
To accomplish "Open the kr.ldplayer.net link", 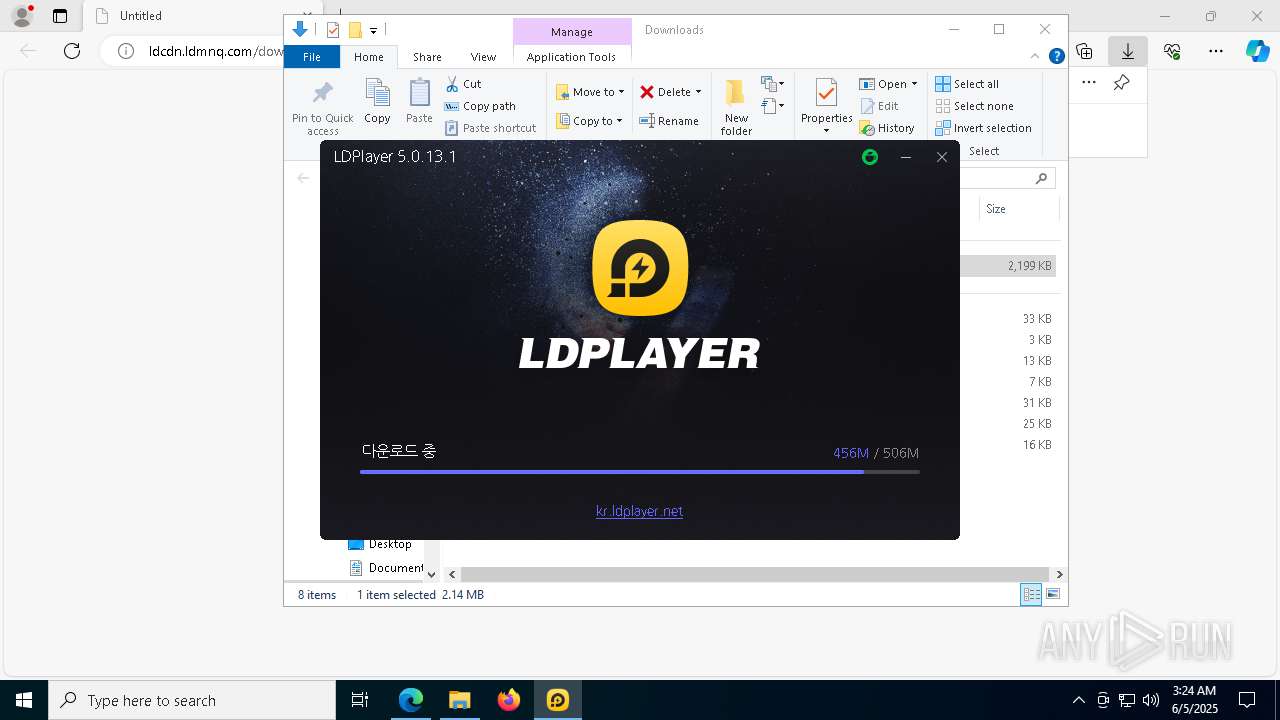I will coord(639,511).
